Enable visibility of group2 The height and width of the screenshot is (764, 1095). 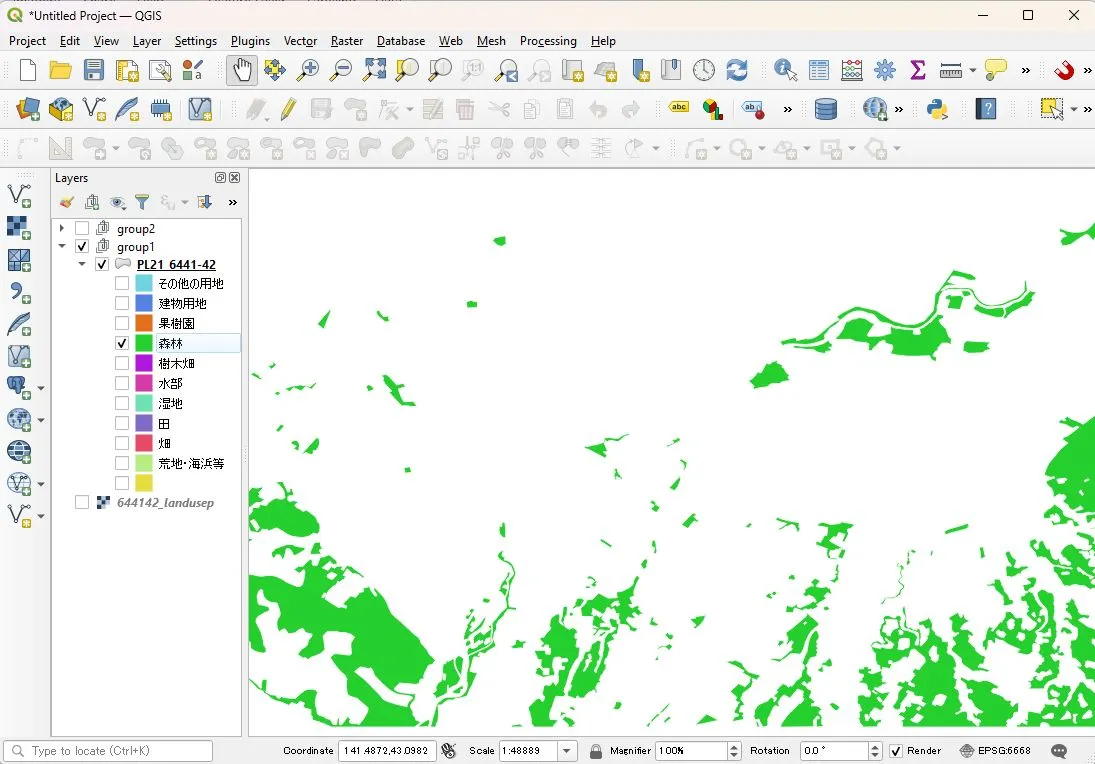pyautogui.click(x=82, y=228)
